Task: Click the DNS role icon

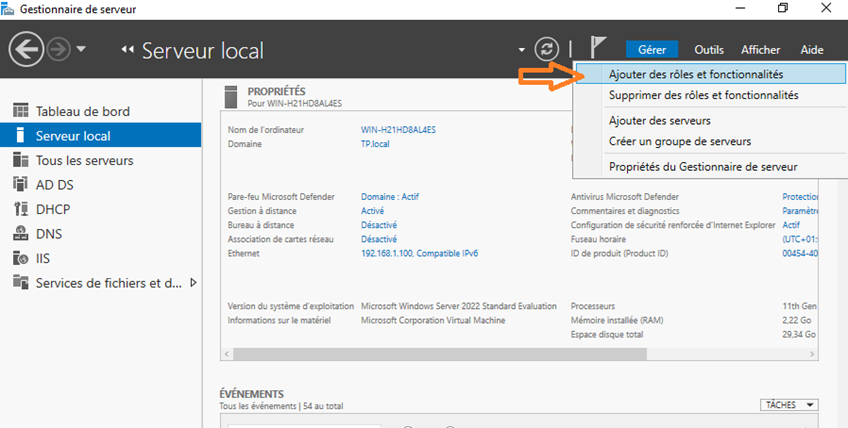Action: (21, 233)
